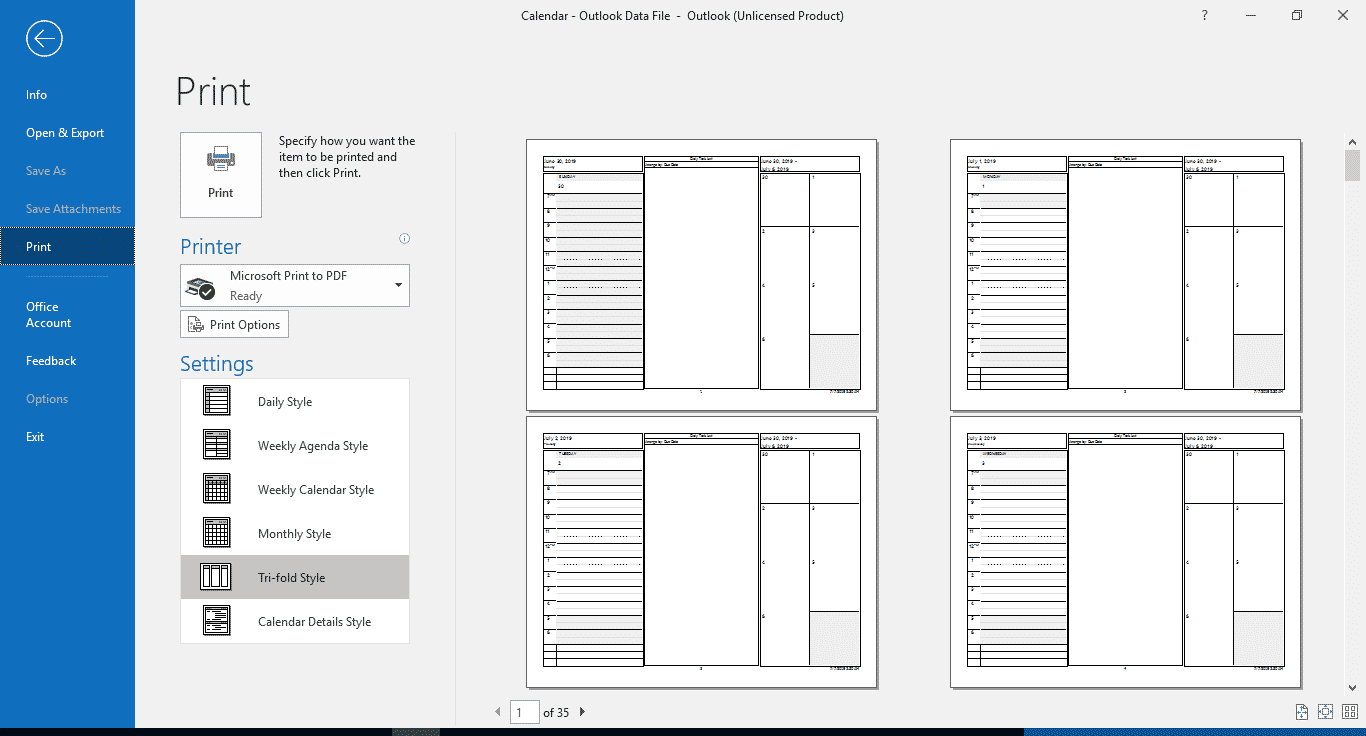Choose the Weekly Agenda Style icon
1366x736 pixels.
tap(216, 445)
